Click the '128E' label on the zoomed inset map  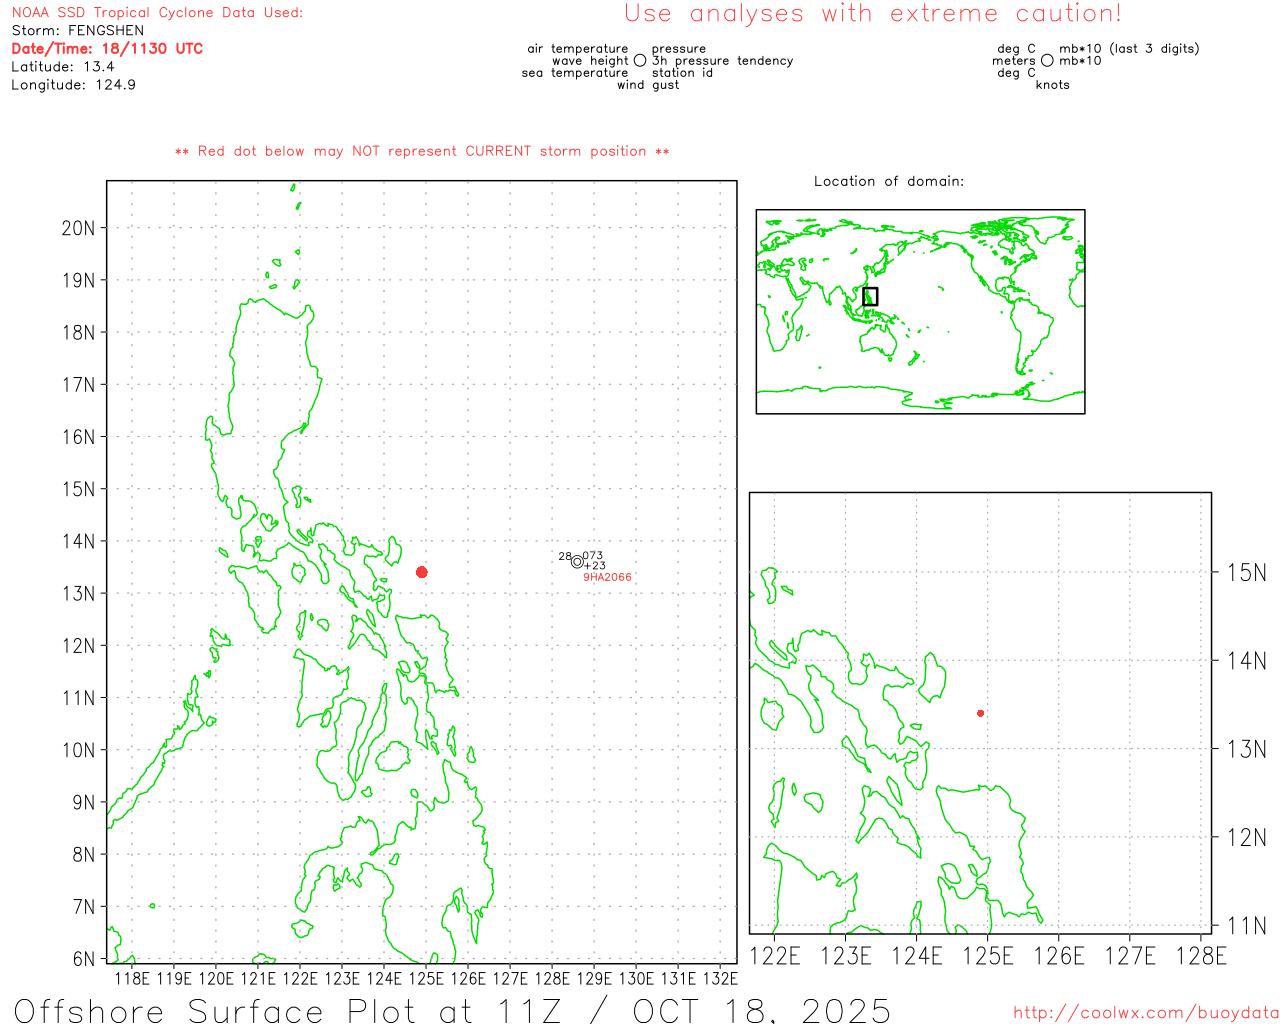coord(1201,957)
